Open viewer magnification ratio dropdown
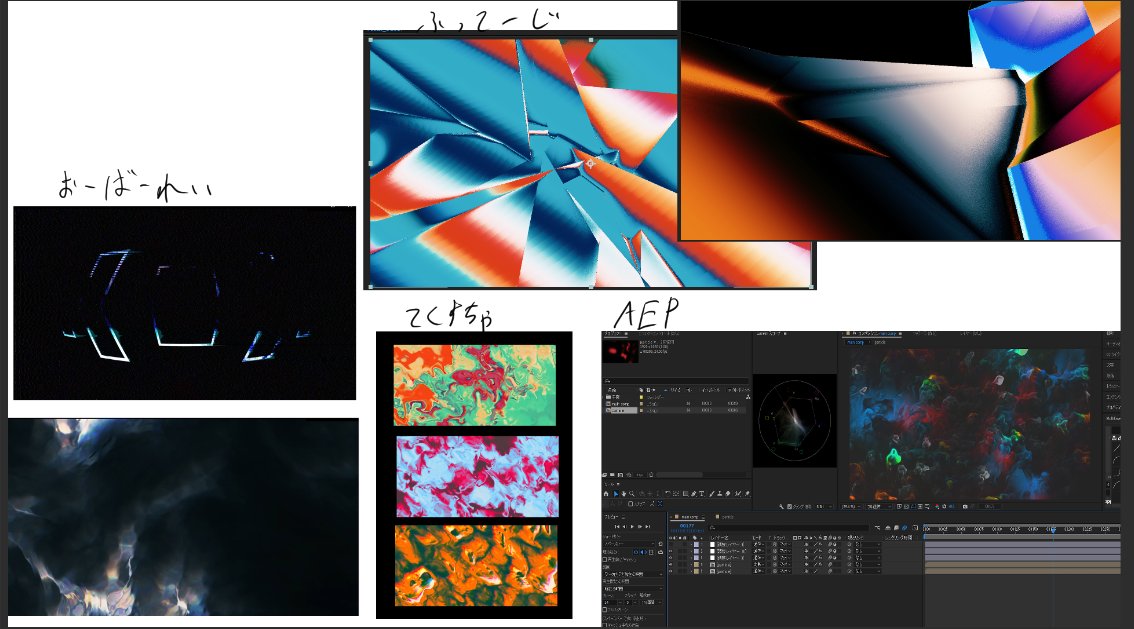 click(x=851, y=507)
